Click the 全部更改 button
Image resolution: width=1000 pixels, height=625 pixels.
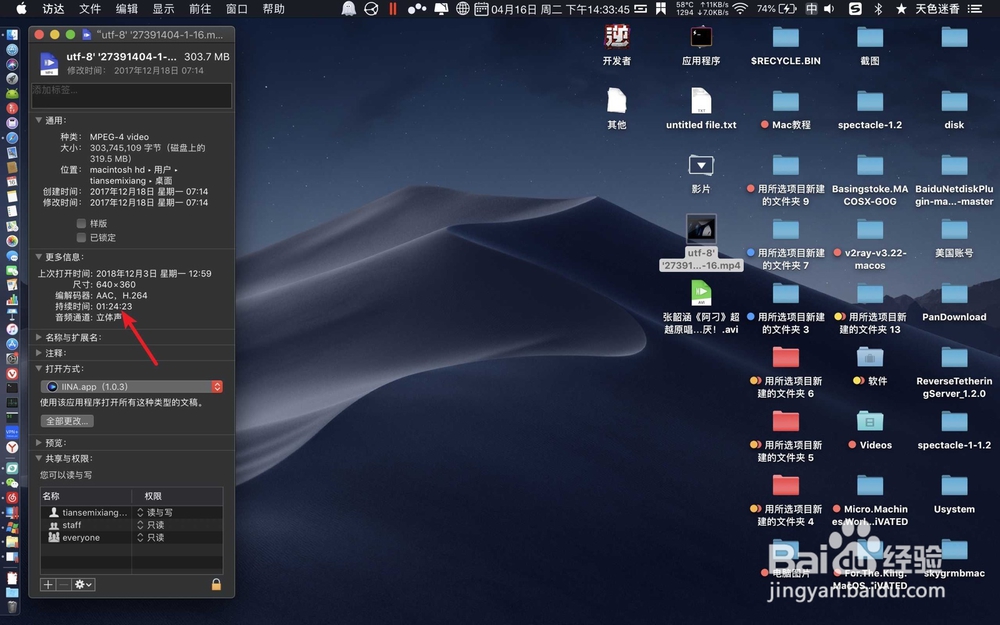(67, 421)
